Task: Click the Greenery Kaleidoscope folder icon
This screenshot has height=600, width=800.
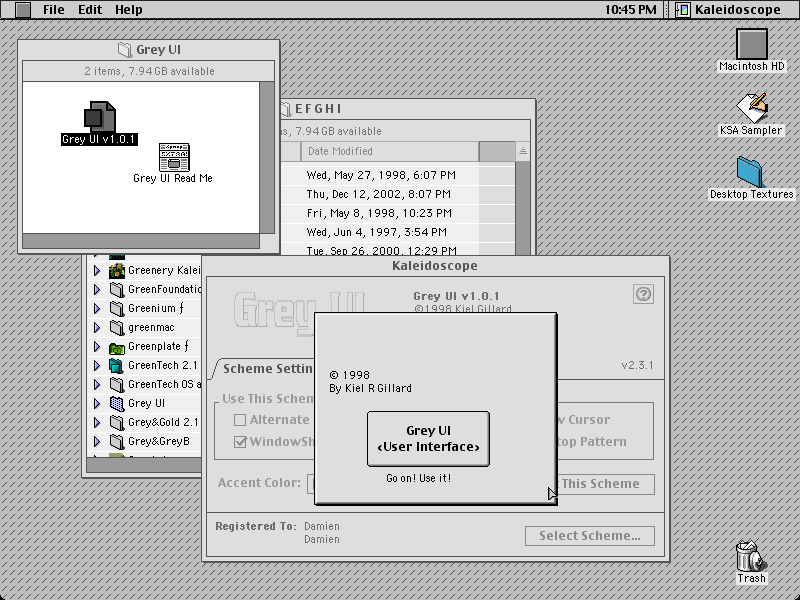Action: pyautogui.click(x=117, y=270)
